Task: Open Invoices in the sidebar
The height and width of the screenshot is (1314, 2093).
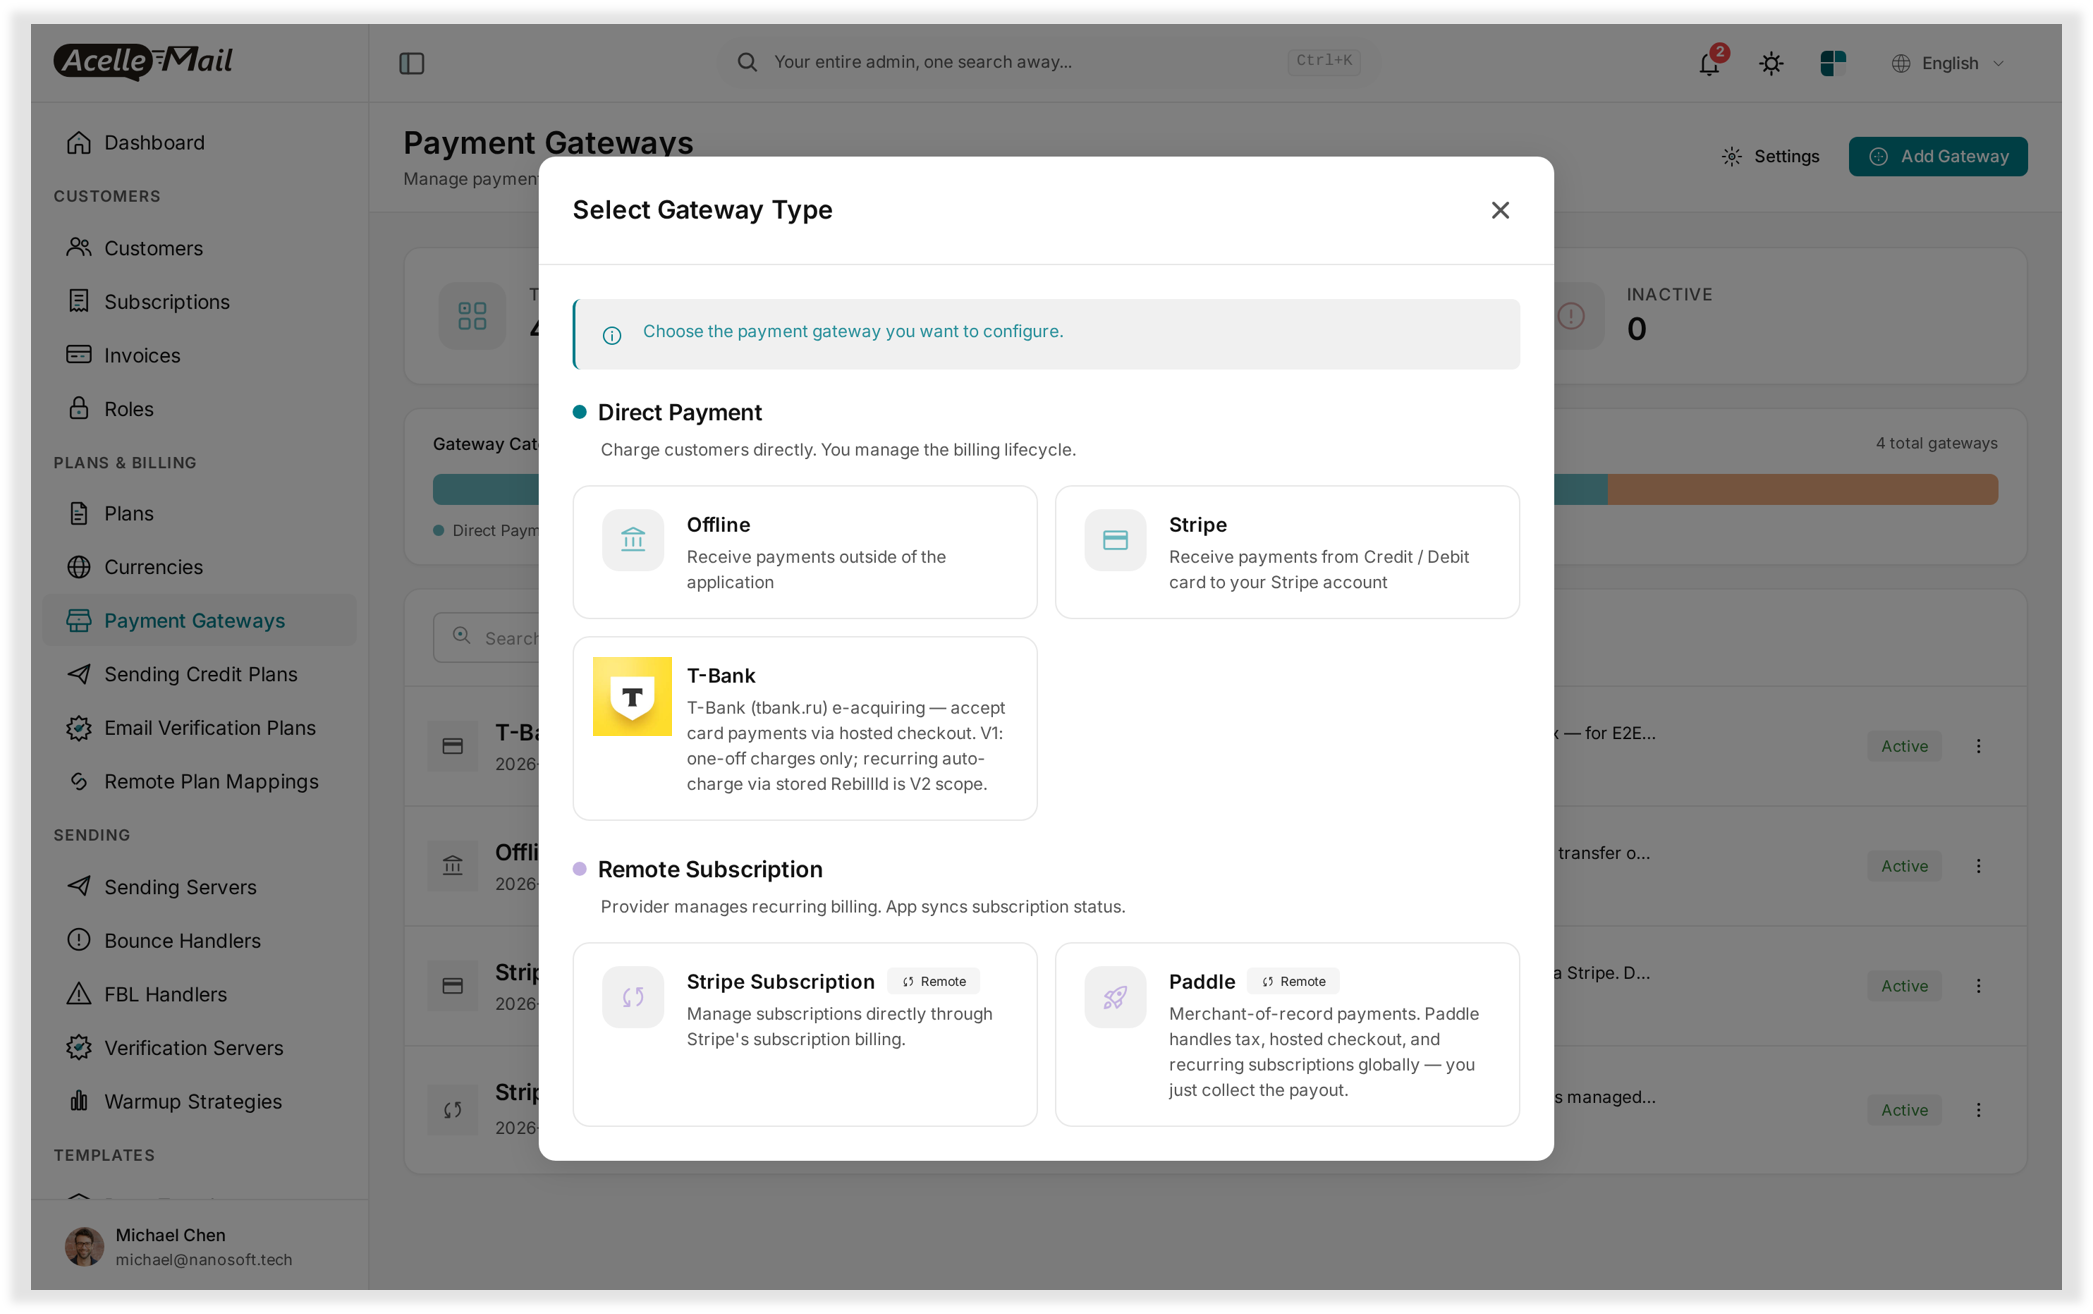Action: [x=199, y=355]
